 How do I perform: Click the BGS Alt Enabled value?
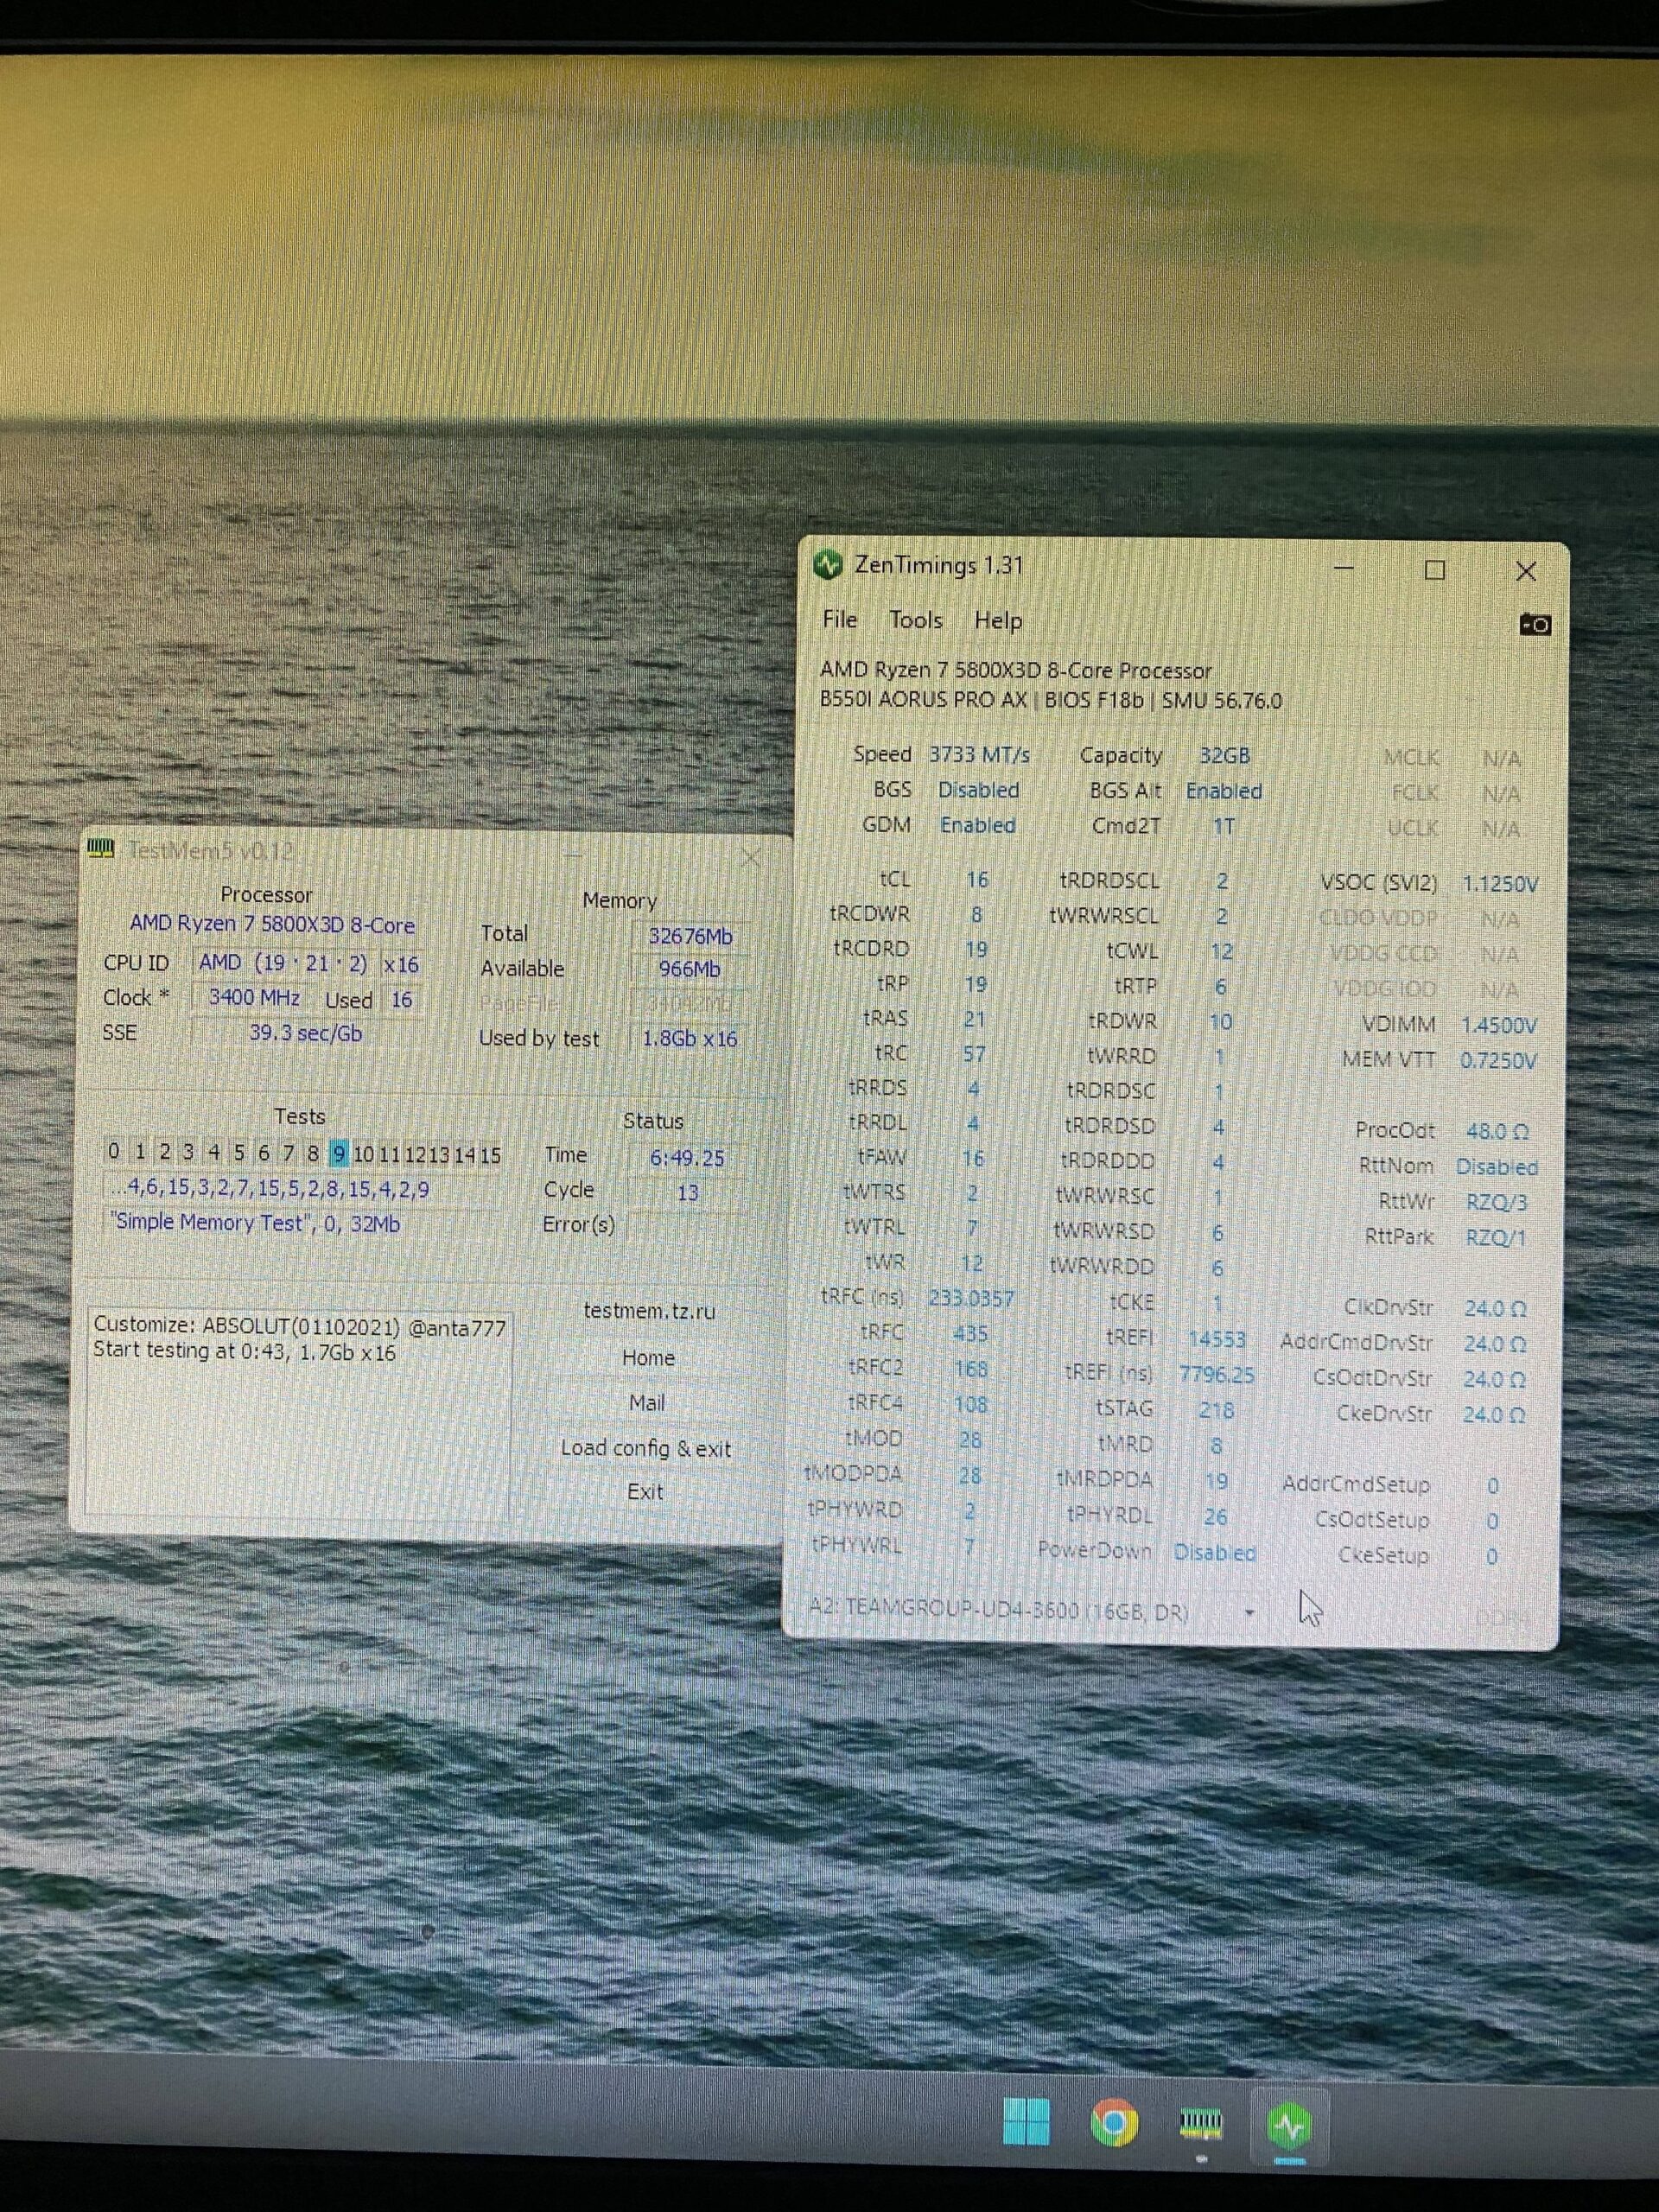point(1224,791)
